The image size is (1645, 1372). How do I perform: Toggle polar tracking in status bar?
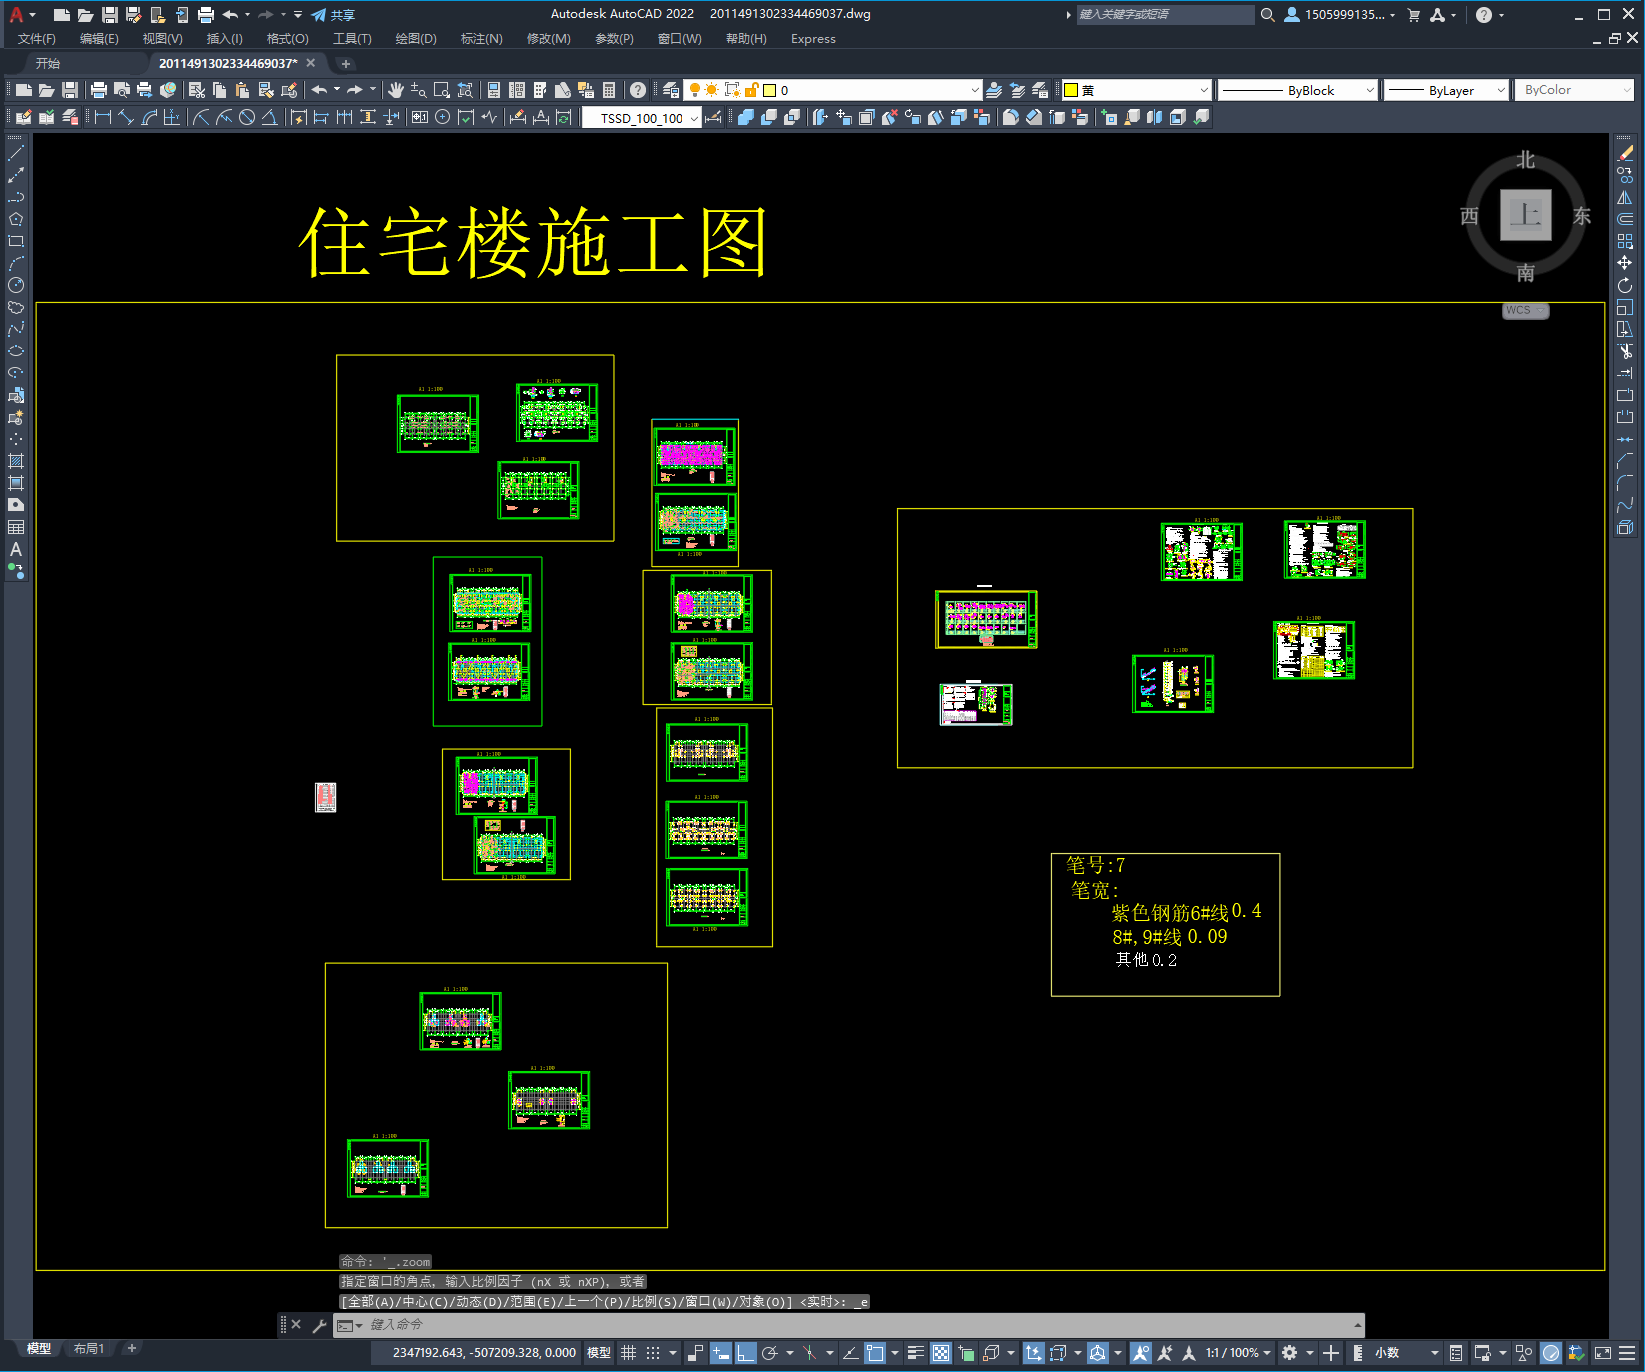click(x=769, y=1353)
